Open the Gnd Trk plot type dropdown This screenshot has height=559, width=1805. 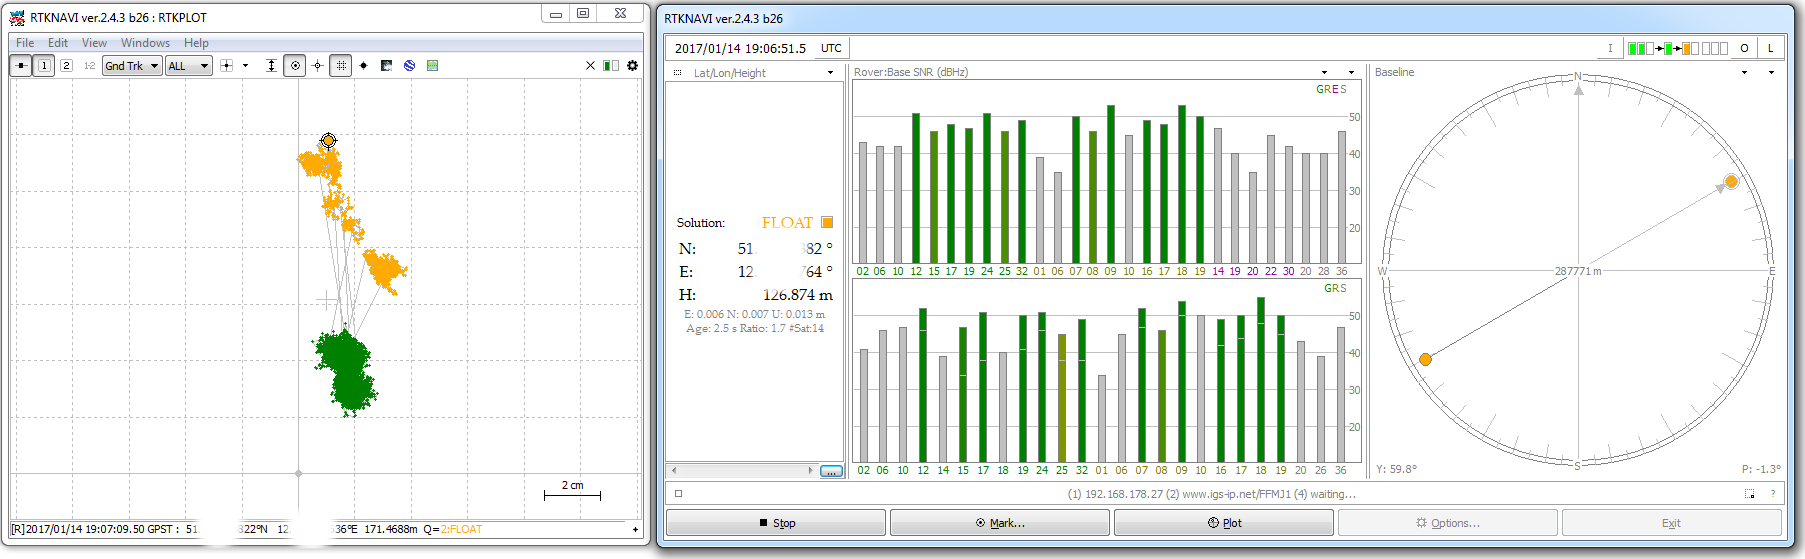(x=132, y=66)
